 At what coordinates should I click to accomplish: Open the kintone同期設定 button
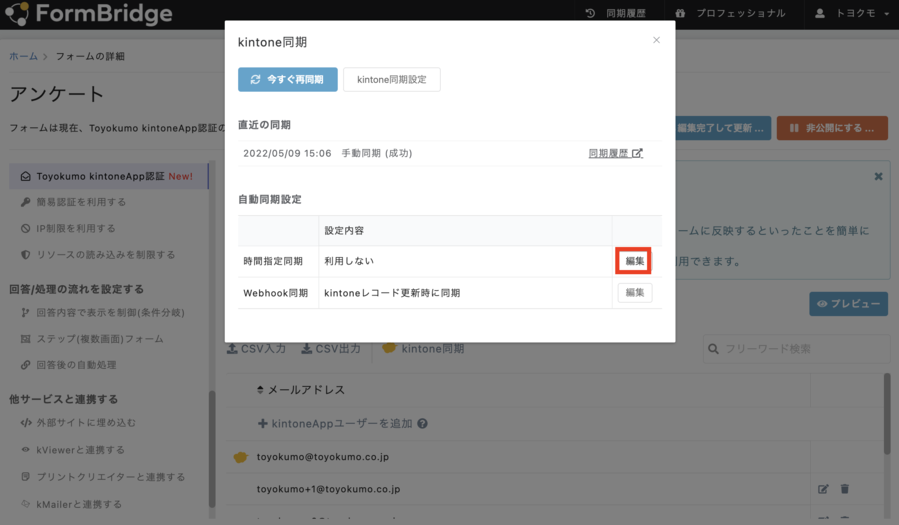point(392,80)
